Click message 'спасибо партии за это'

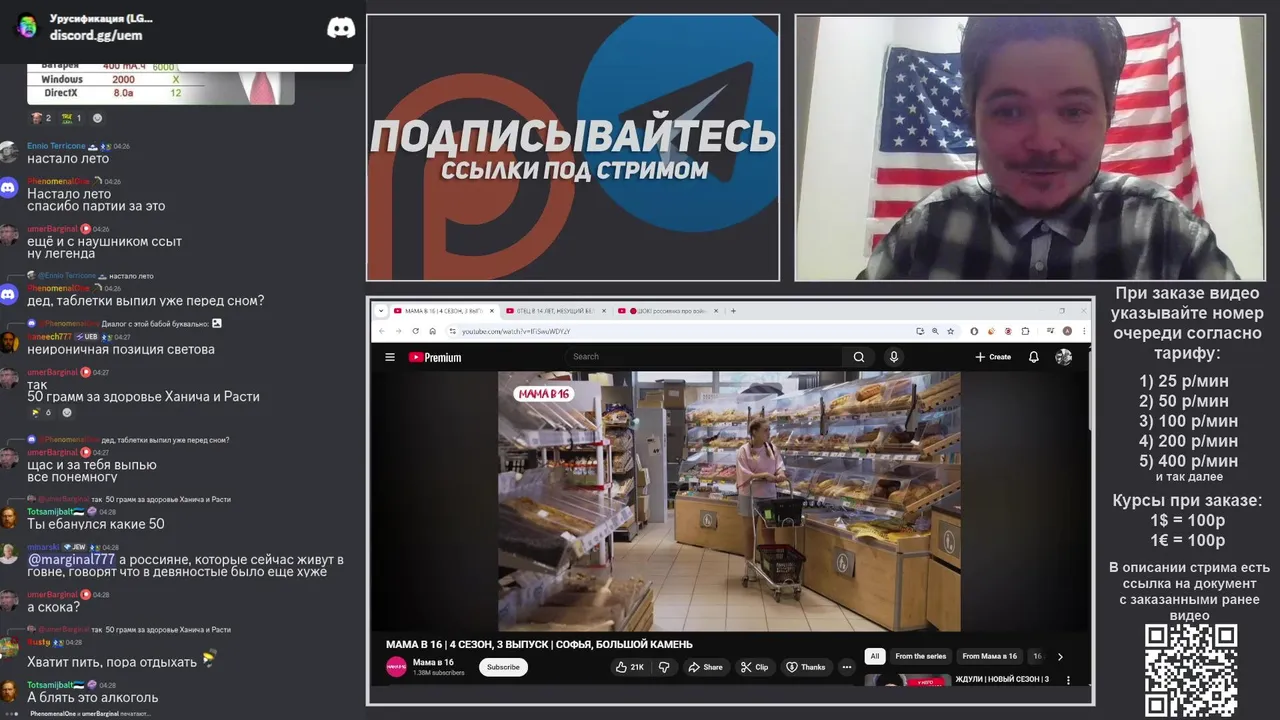tap(96, 206)
